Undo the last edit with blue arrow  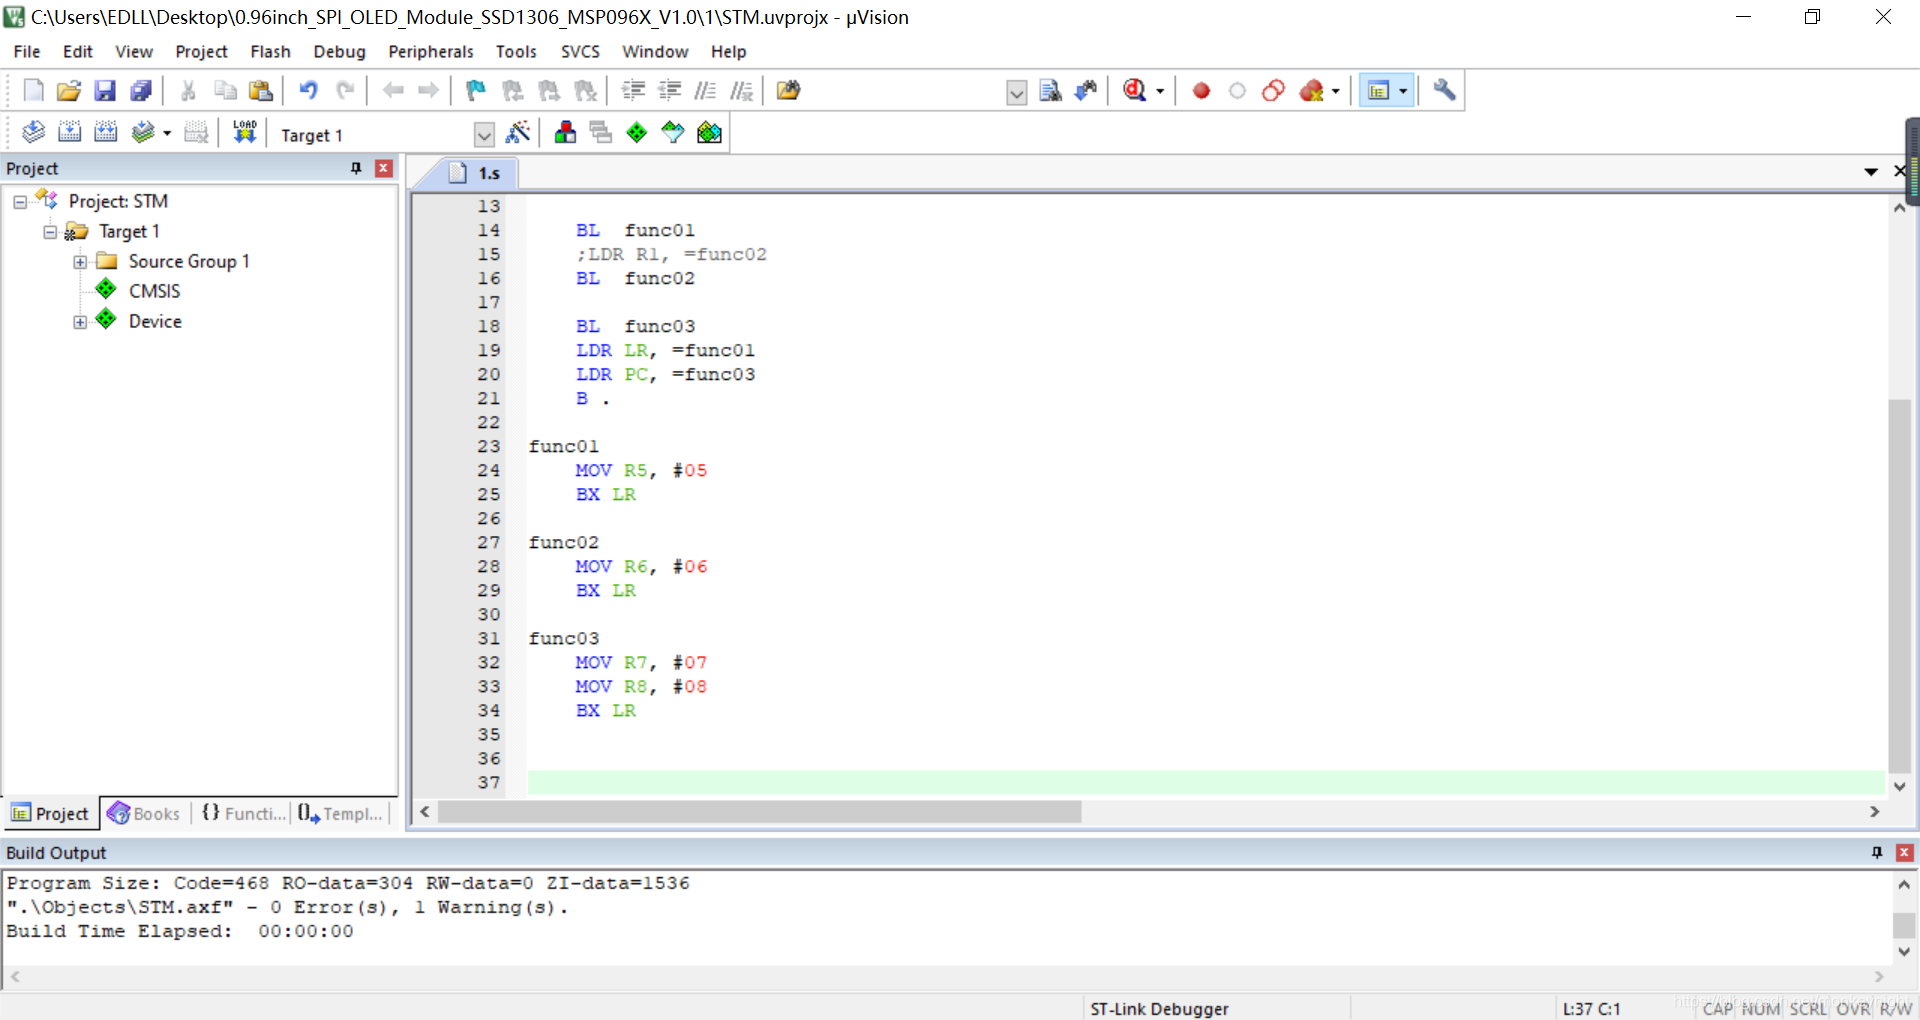pyautogui.click(x=309, y=91)
